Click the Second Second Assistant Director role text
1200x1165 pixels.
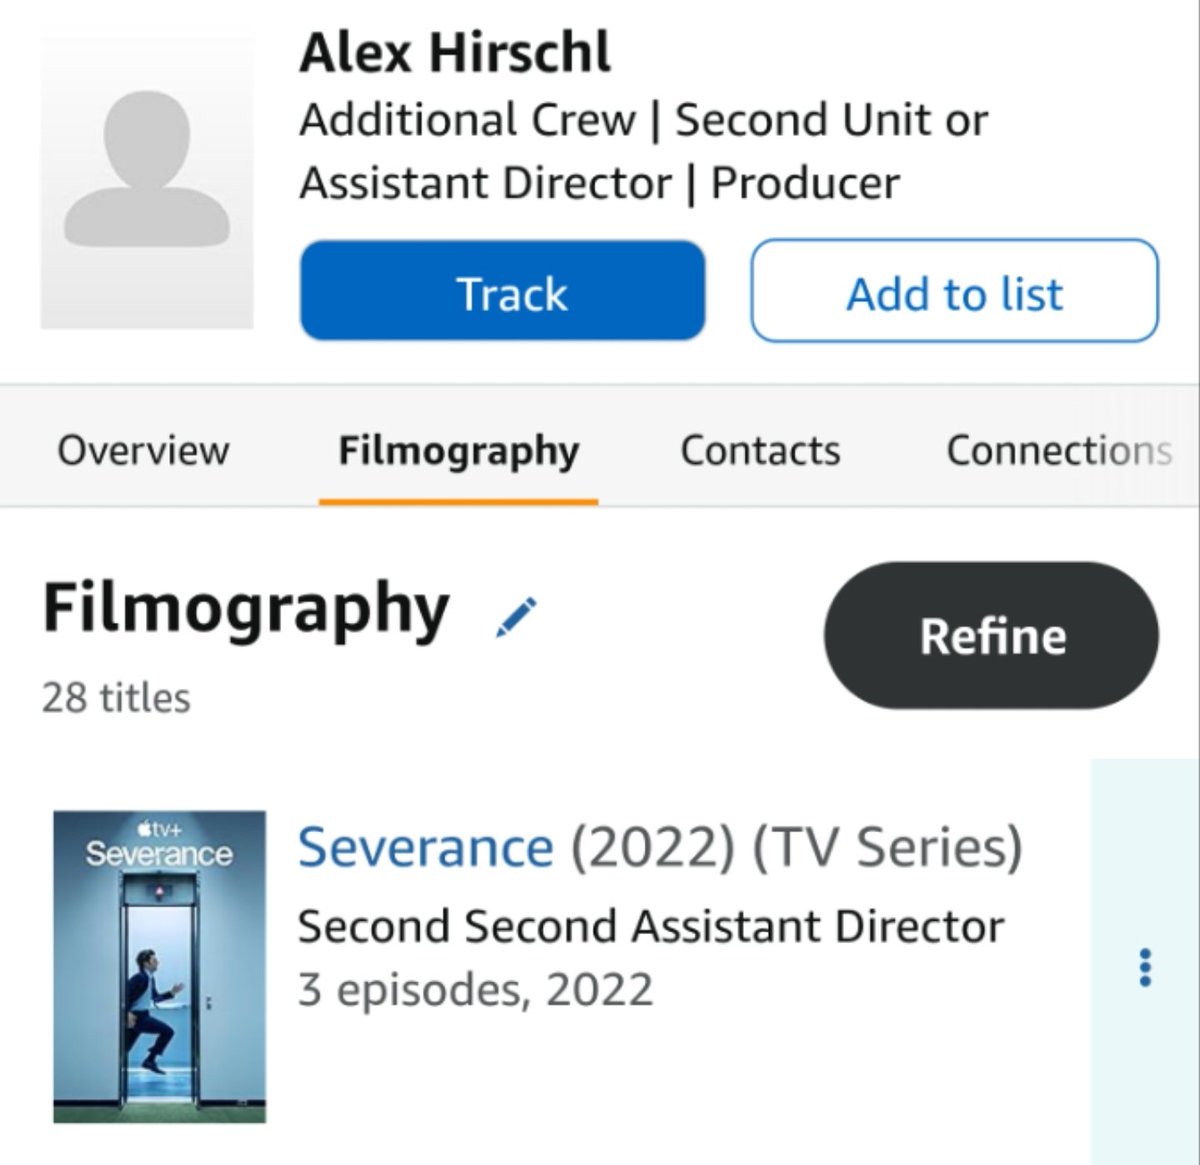click(x=651, y=926)
